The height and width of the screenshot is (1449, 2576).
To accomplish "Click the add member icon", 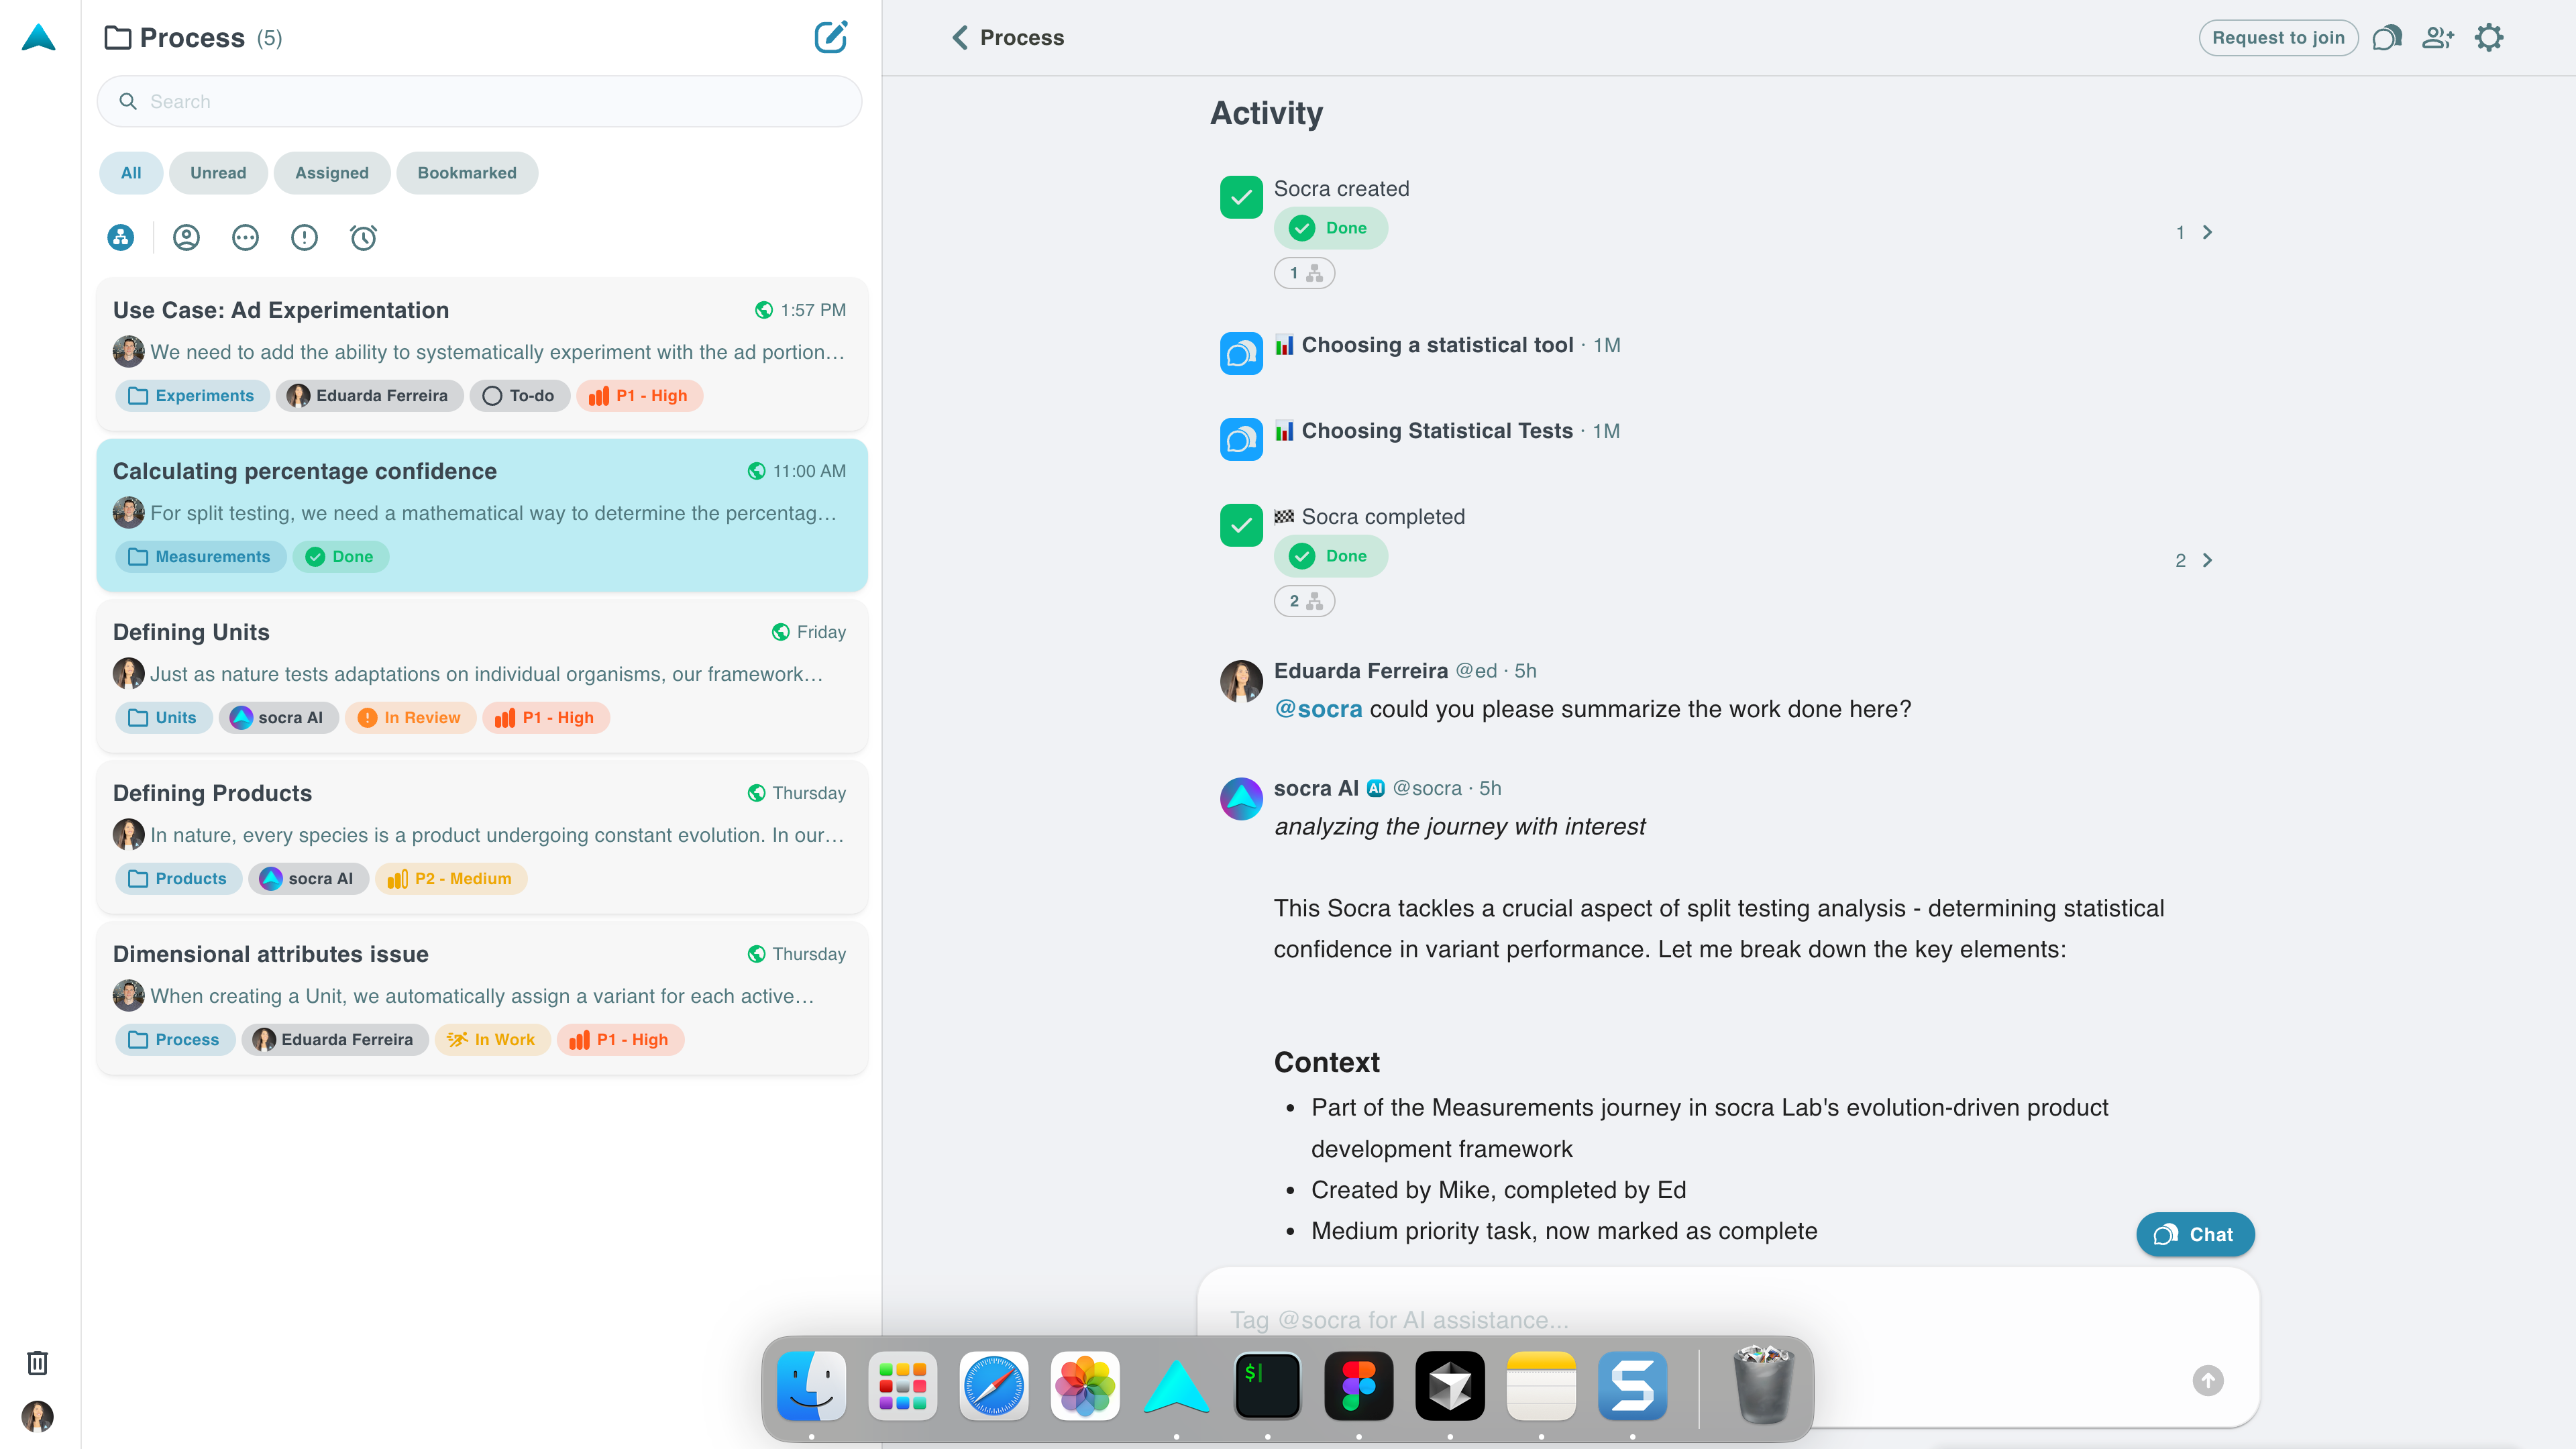I will pyautogui.click(x=2437, y=37).
